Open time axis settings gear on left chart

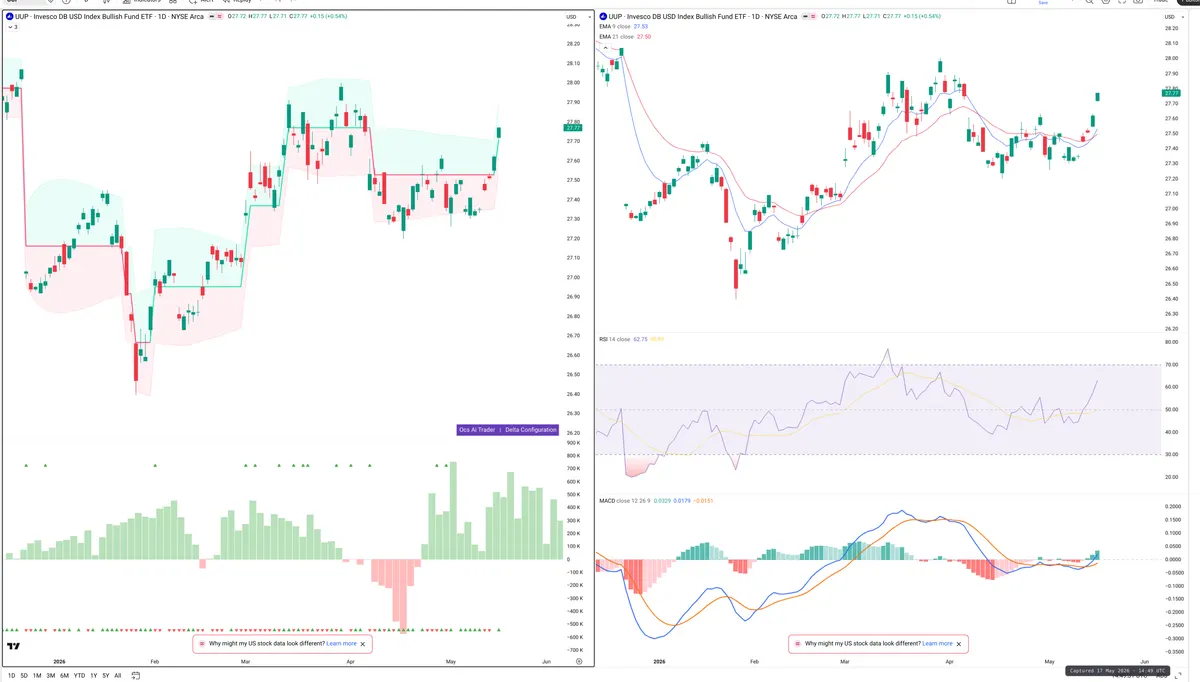pos(579,662)
